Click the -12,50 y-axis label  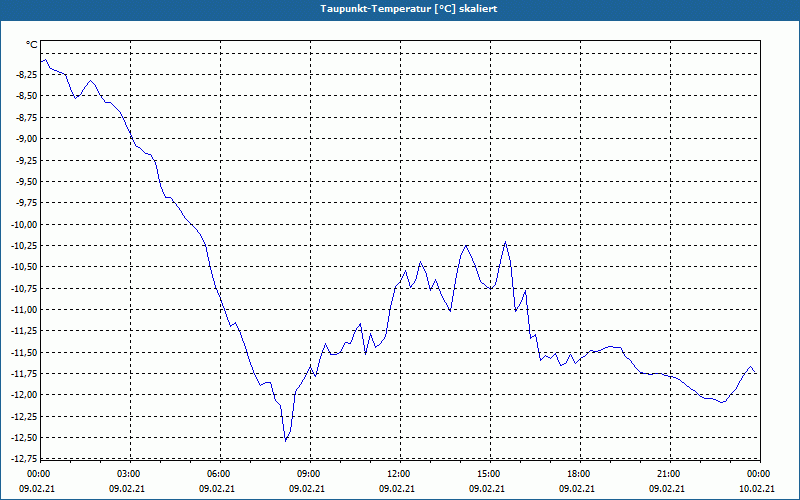[26, 438]
